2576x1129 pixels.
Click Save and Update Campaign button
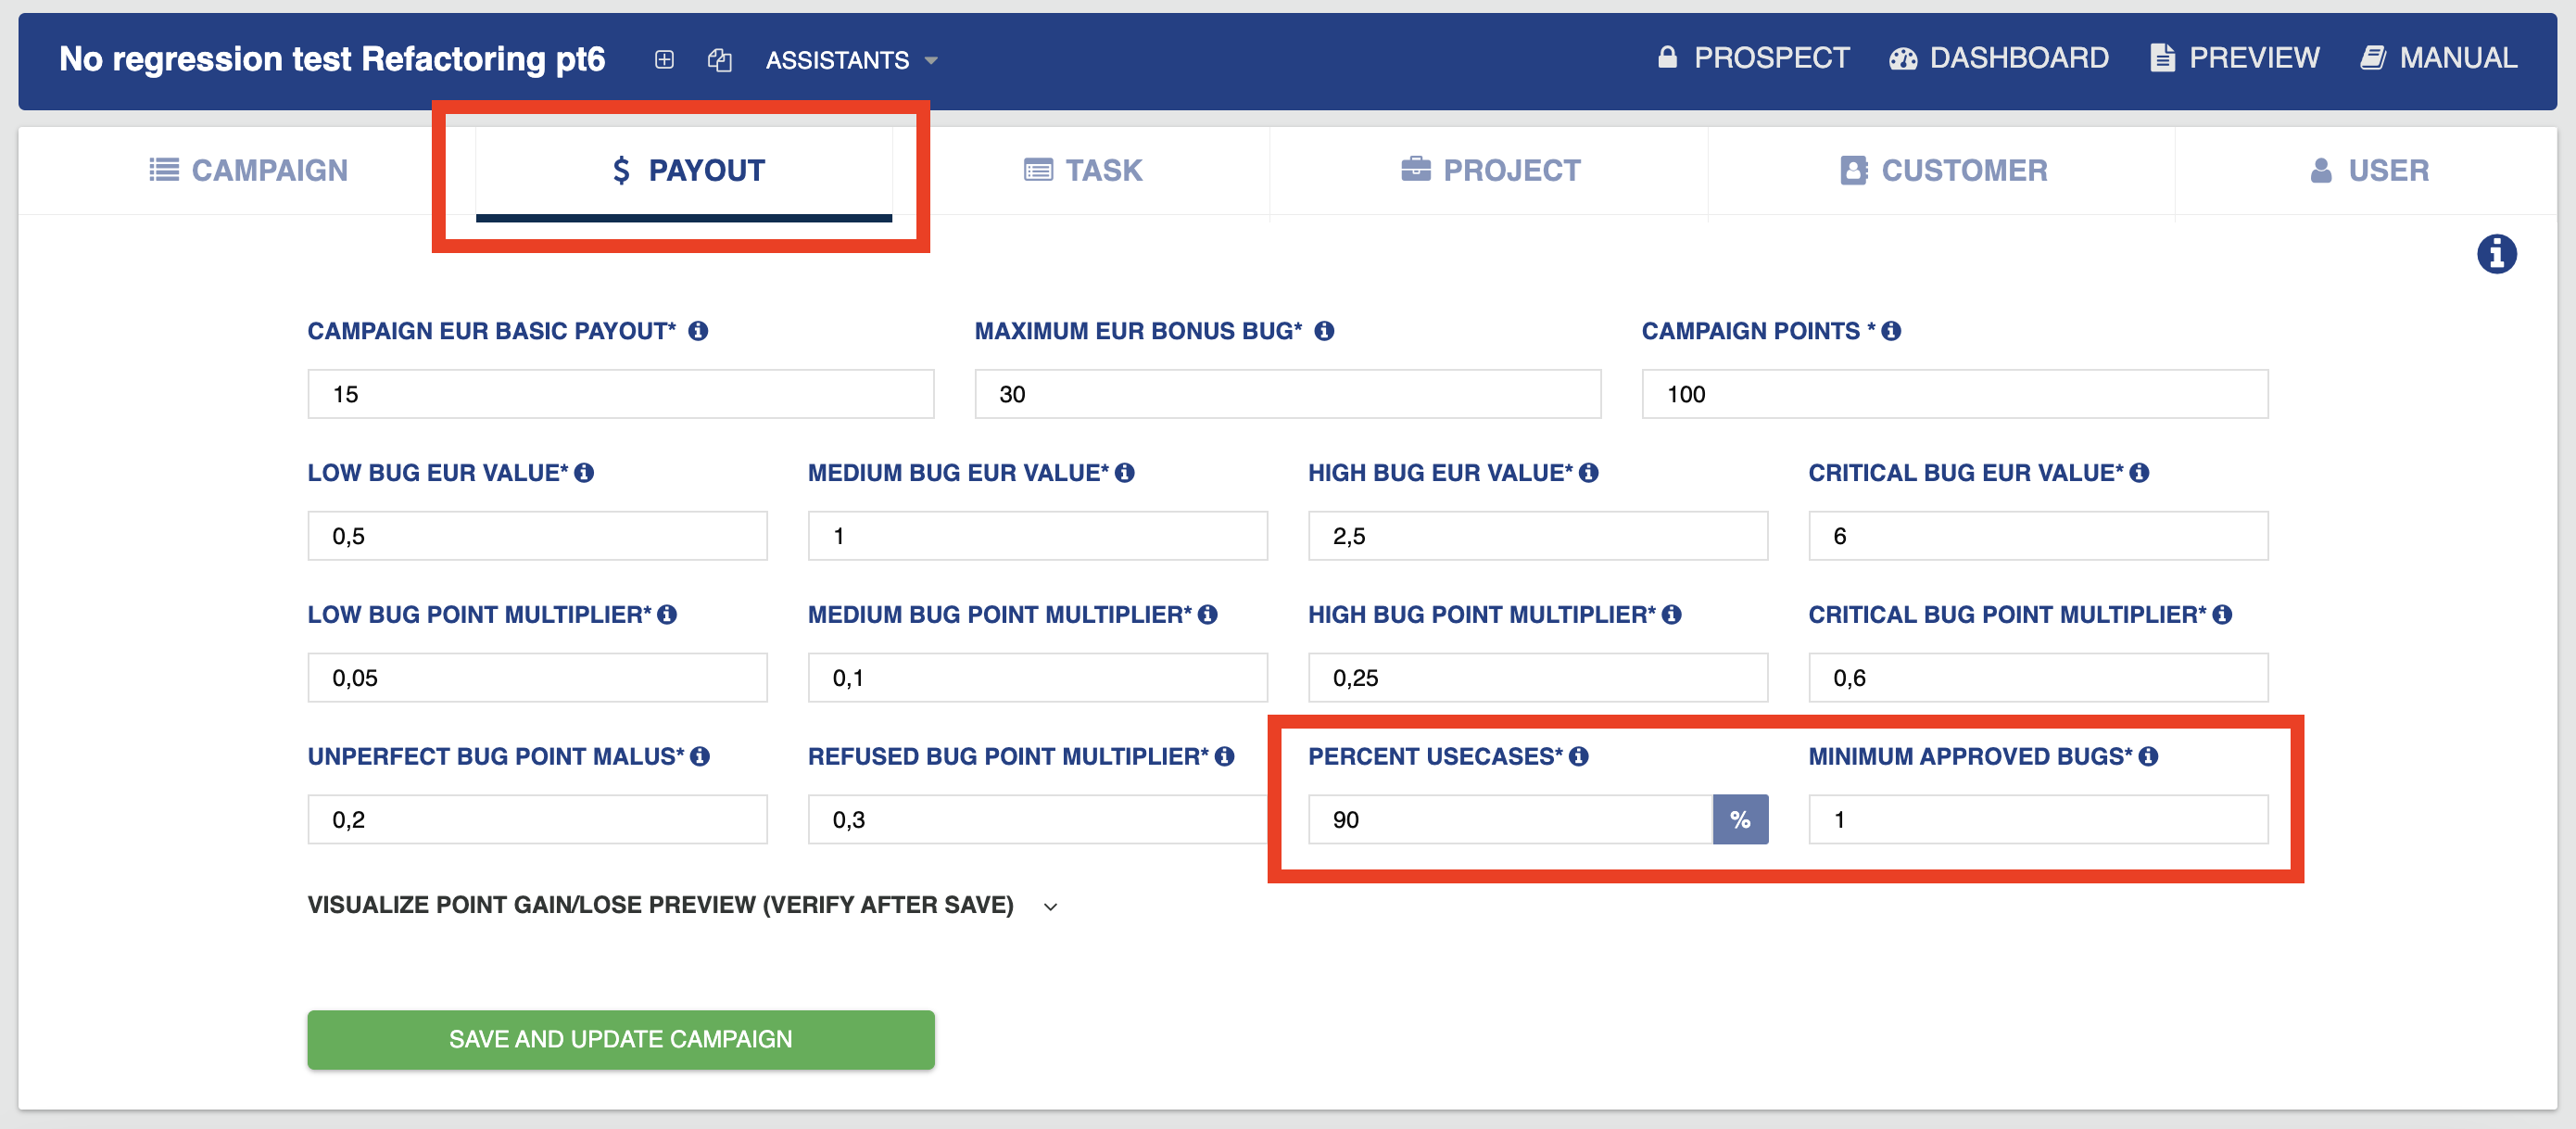coord(620,1039)
